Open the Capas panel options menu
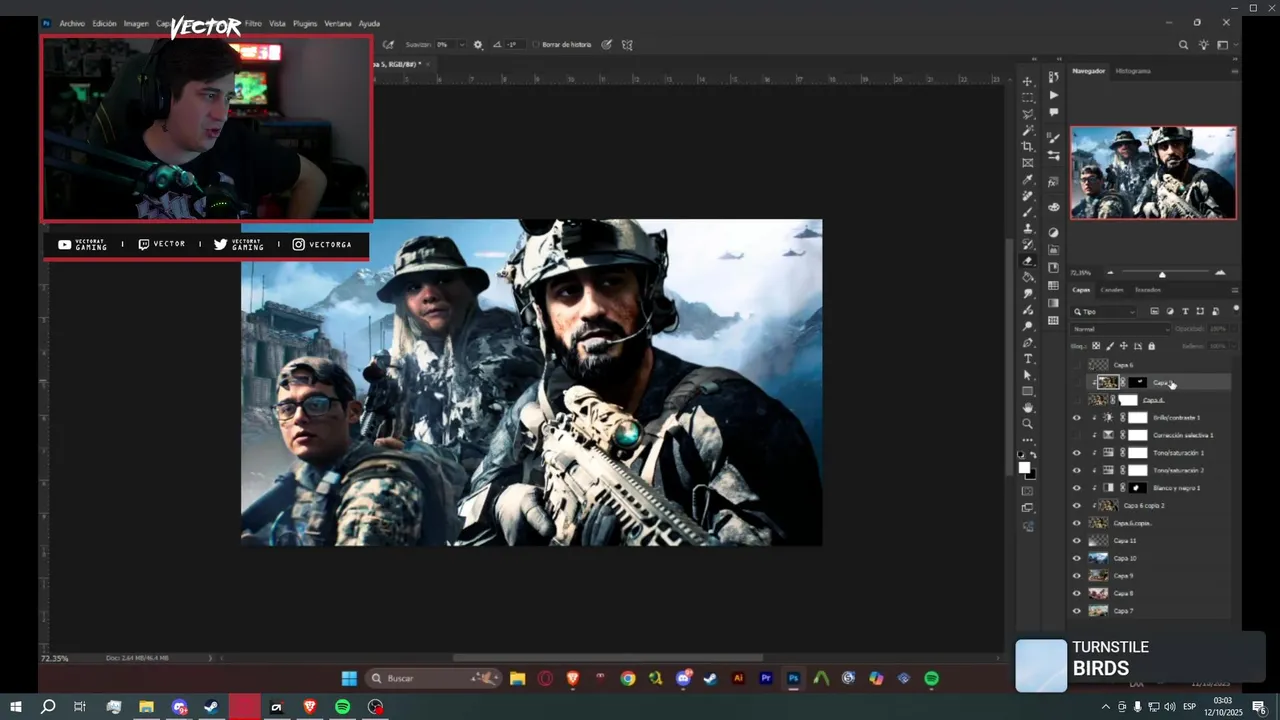Image resolution: width=1280 pixels, height=720 pixels. pyautogui.click(x=1235, y=290)
